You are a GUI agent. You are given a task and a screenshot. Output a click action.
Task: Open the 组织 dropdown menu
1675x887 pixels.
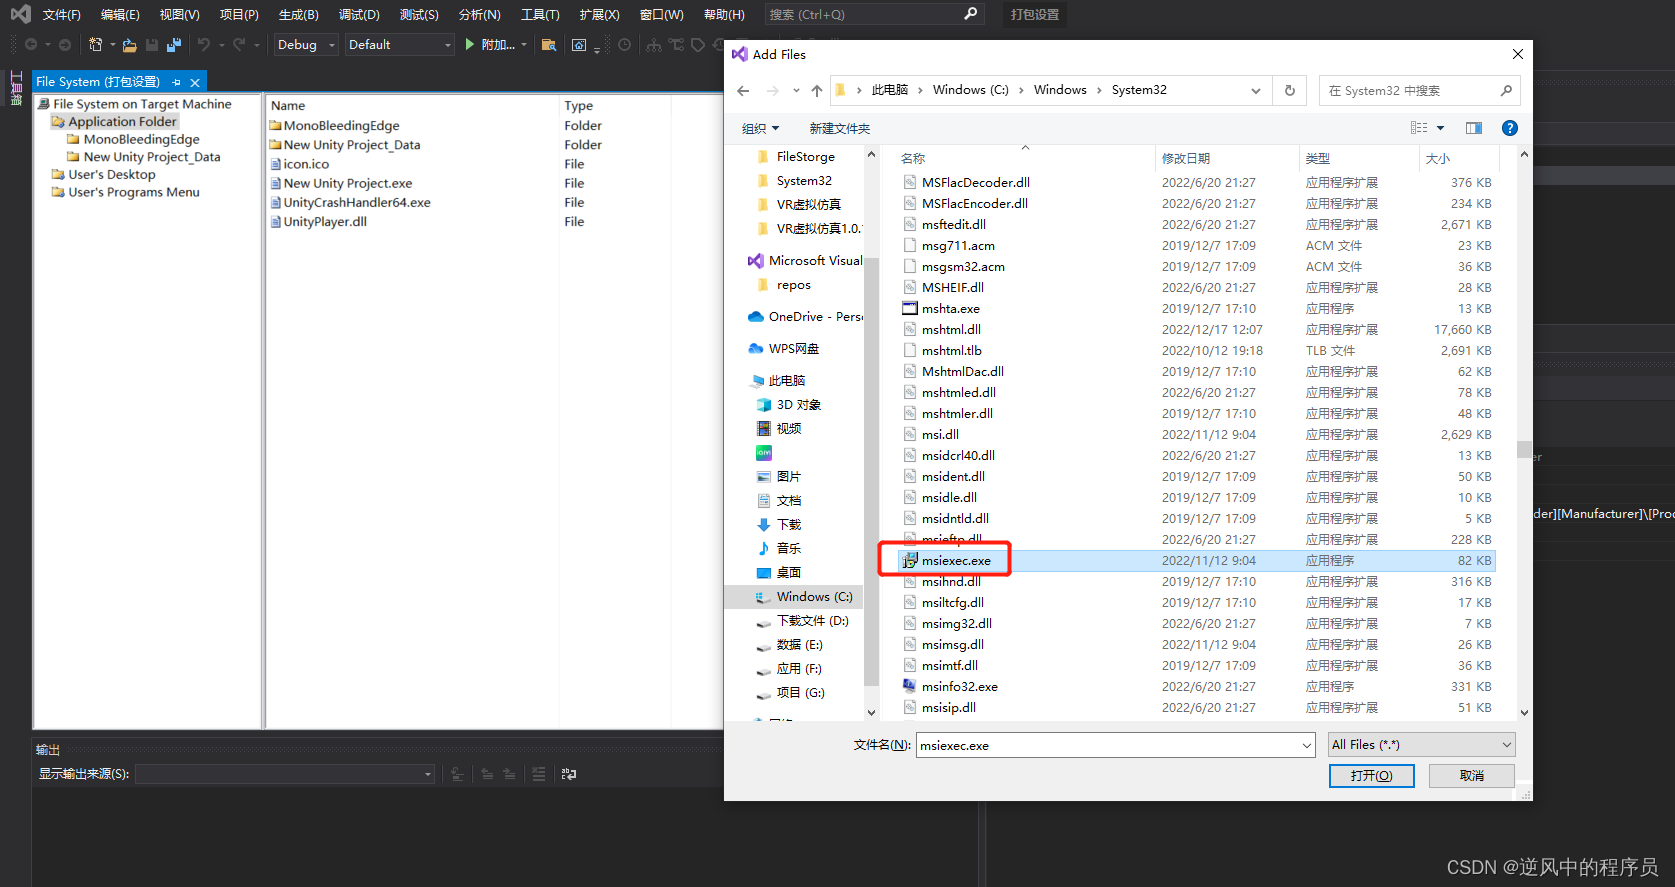coord(760,128)
